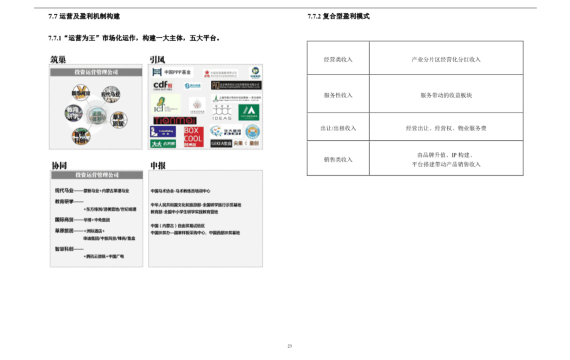This screenshot has width=570, height=360.
Task: Click the '智慧科创' circle in the diagram
Action: [x=81, y=136]
